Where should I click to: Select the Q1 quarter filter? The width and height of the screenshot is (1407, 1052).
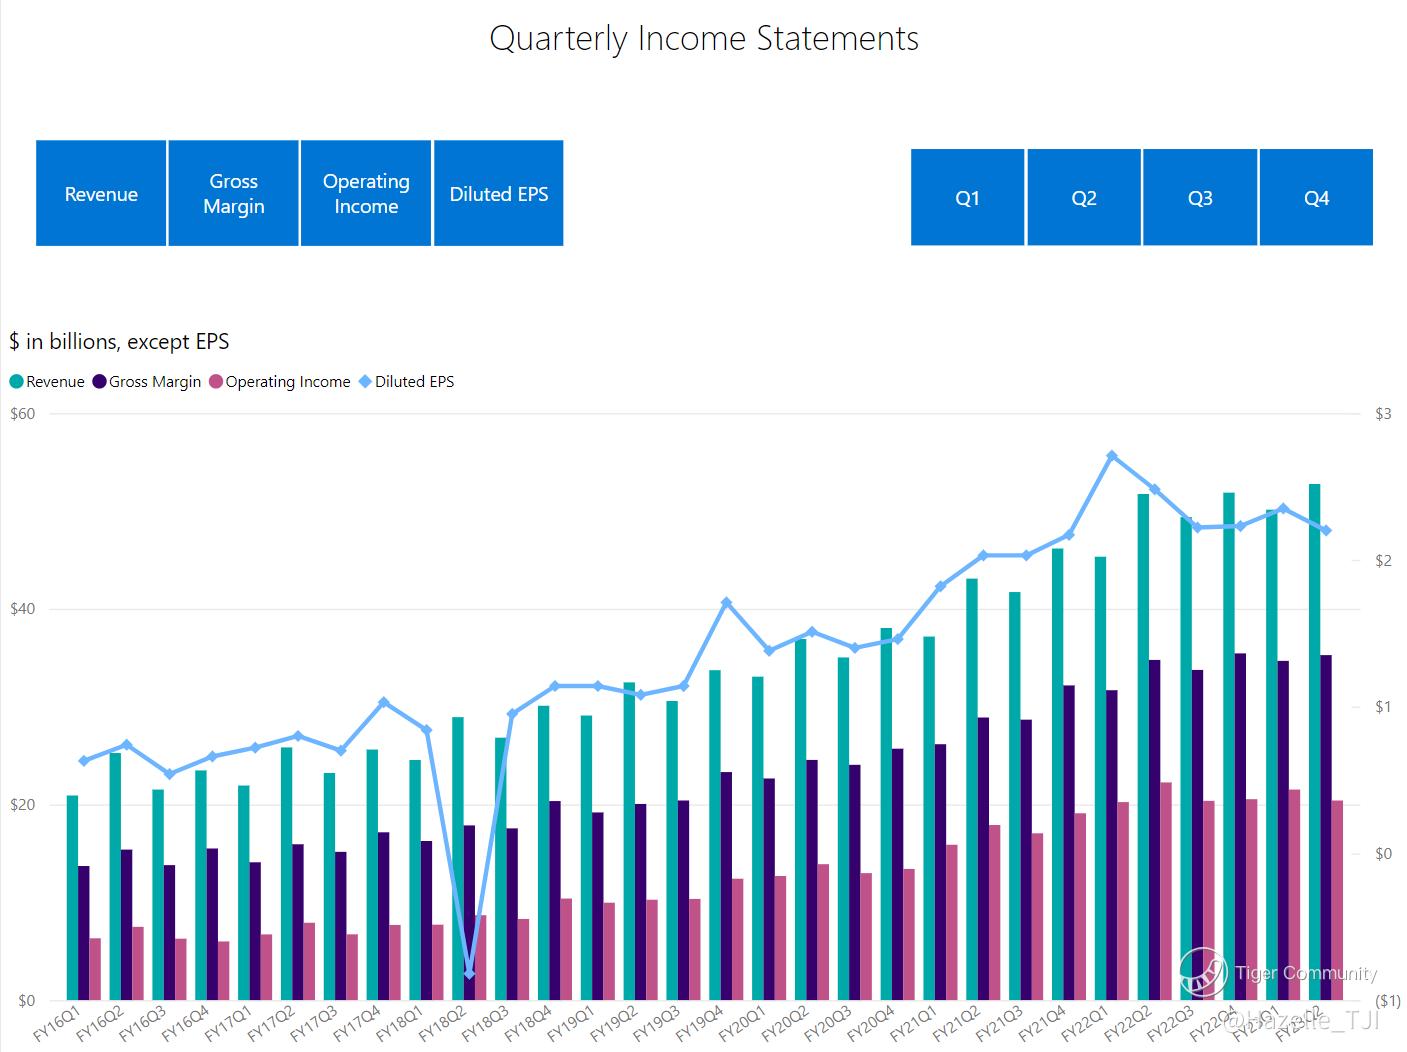(x=967, y=197)
